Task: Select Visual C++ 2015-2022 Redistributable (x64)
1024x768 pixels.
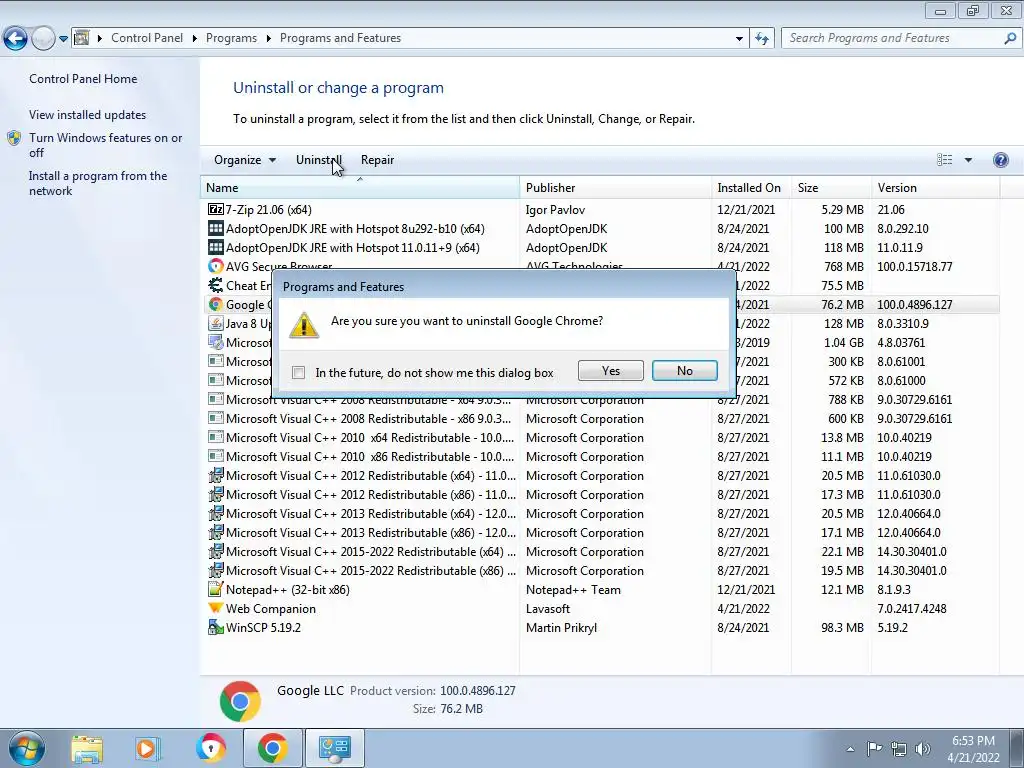Action: (600, 551)
